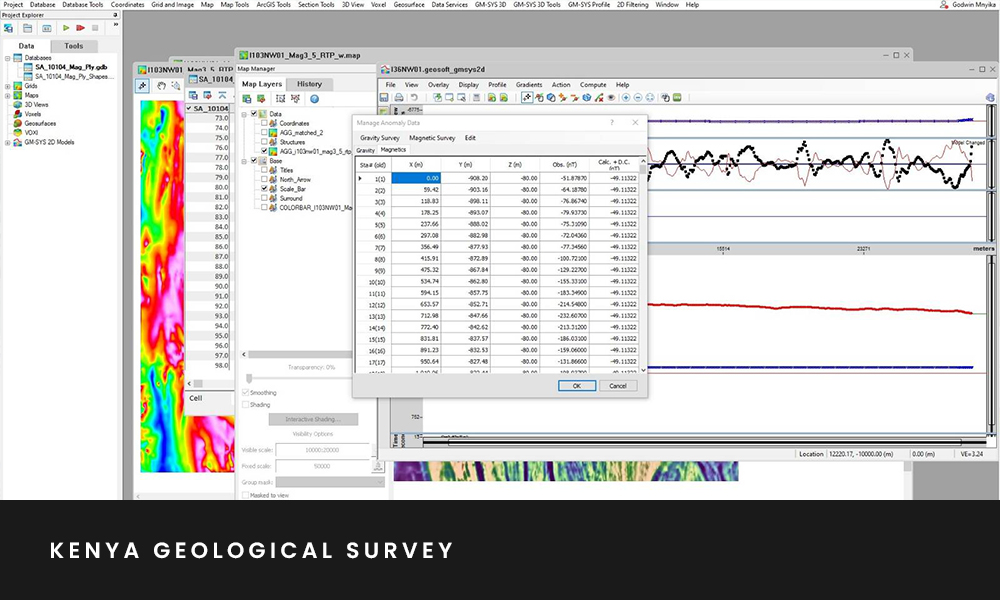The image size is (1000, 600).
Task: Click the highlighted move-point tool in GM-SYS toolbar
Action: pos(527,98)
